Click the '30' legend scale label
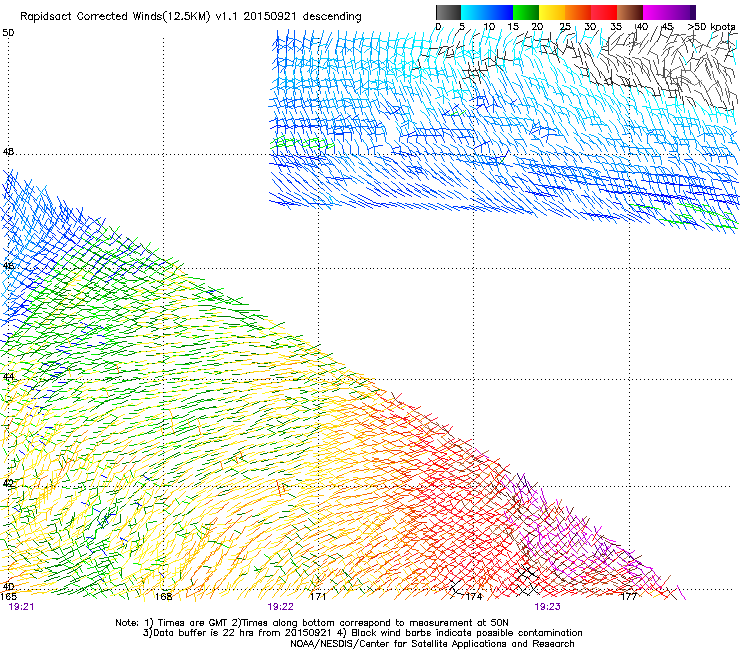Screen dimensions: 740x650 coord(590,27)
